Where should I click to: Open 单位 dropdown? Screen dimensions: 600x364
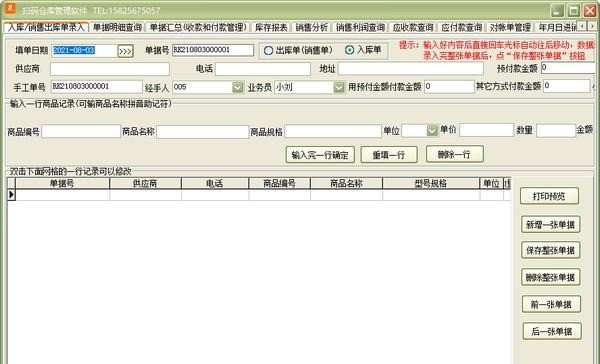tap(432, 131)
